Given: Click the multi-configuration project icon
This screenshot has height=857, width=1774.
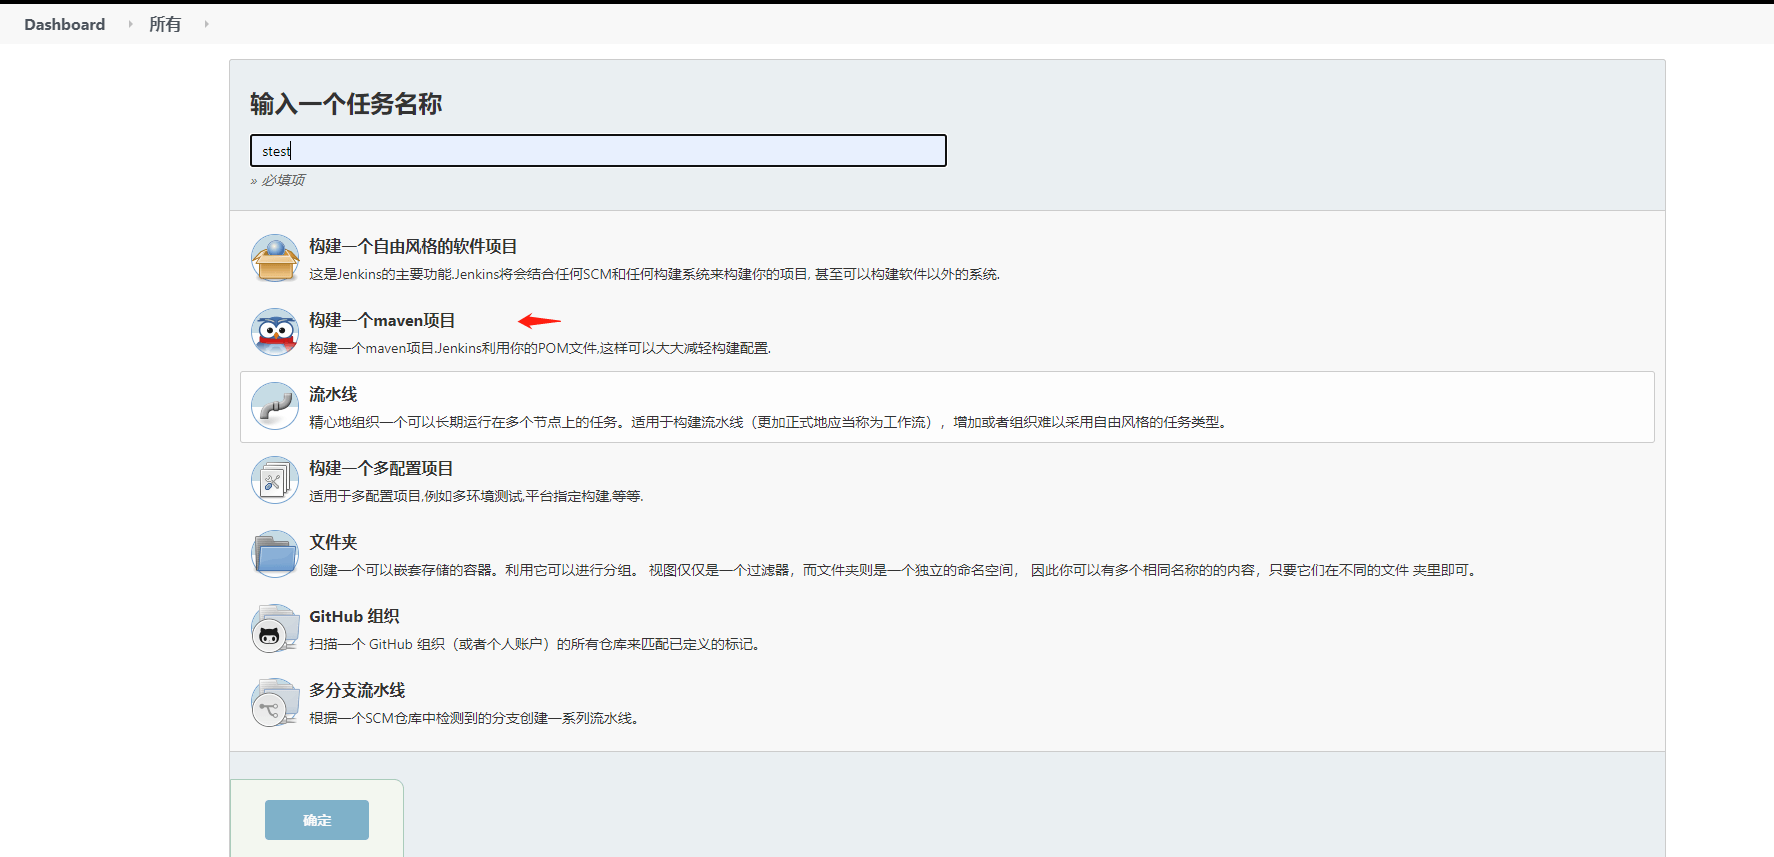Looking at the screenshot, I should tap(275, 480).
